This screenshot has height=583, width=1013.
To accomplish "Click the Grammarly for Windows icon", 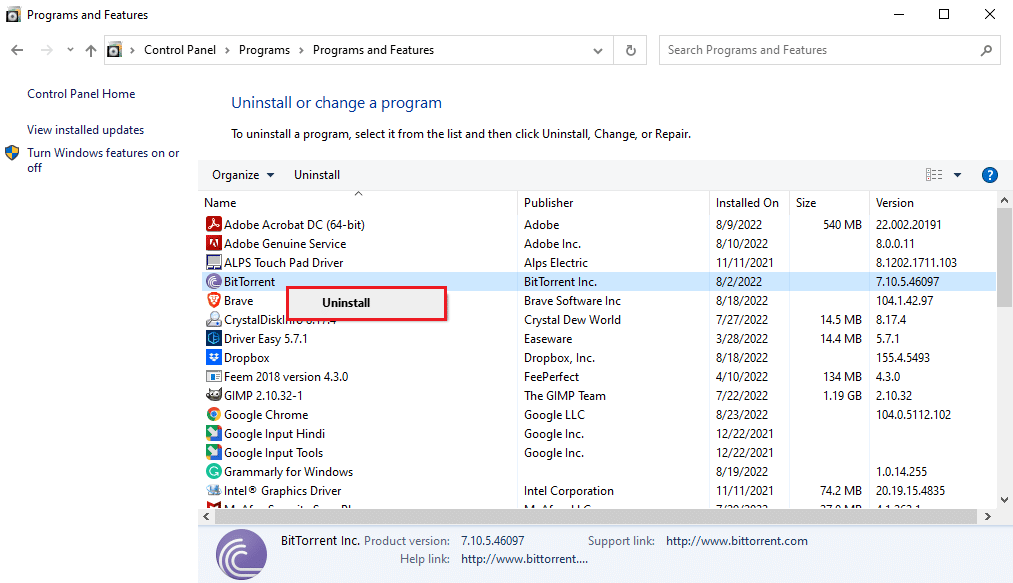I will 213,471.
